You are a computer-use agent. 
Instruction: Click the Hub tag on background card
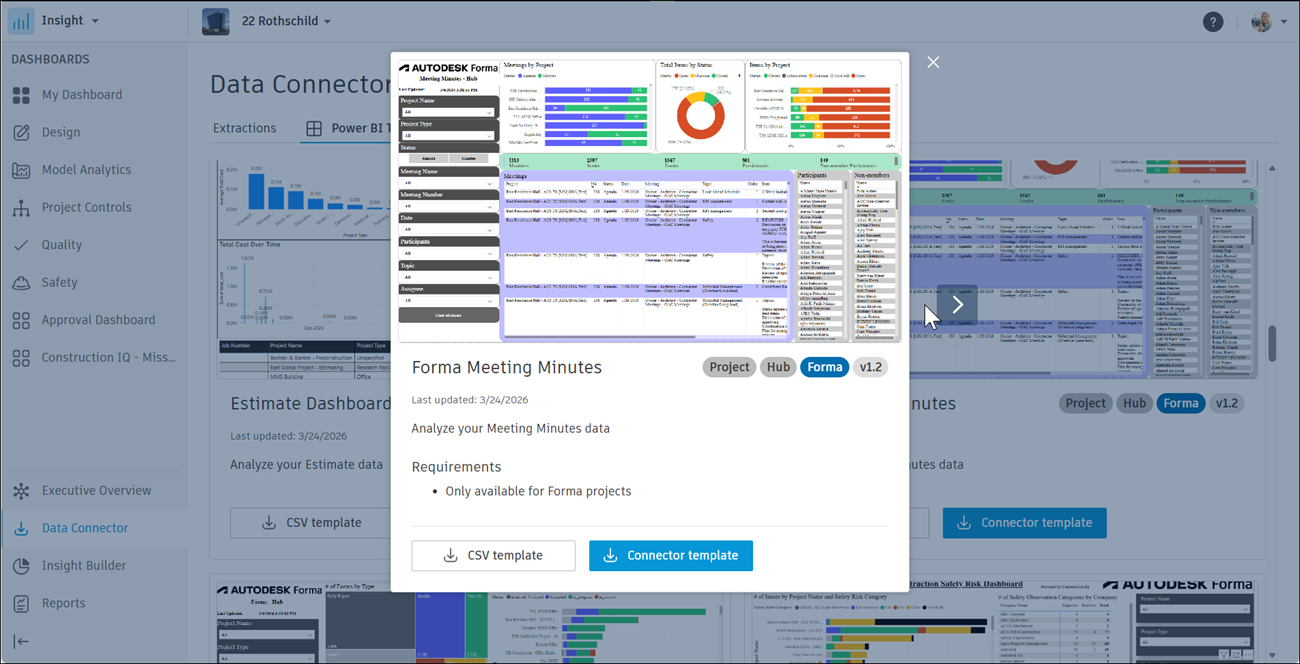[x=1134, y=403]
